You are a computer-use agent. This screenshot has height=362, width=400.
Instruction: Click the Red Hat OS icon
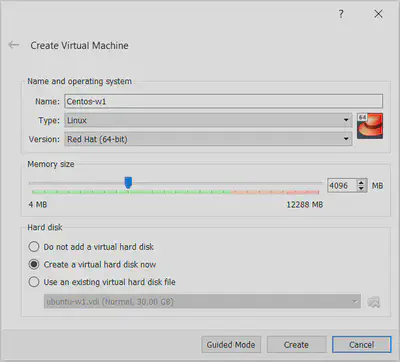[370, 126]
